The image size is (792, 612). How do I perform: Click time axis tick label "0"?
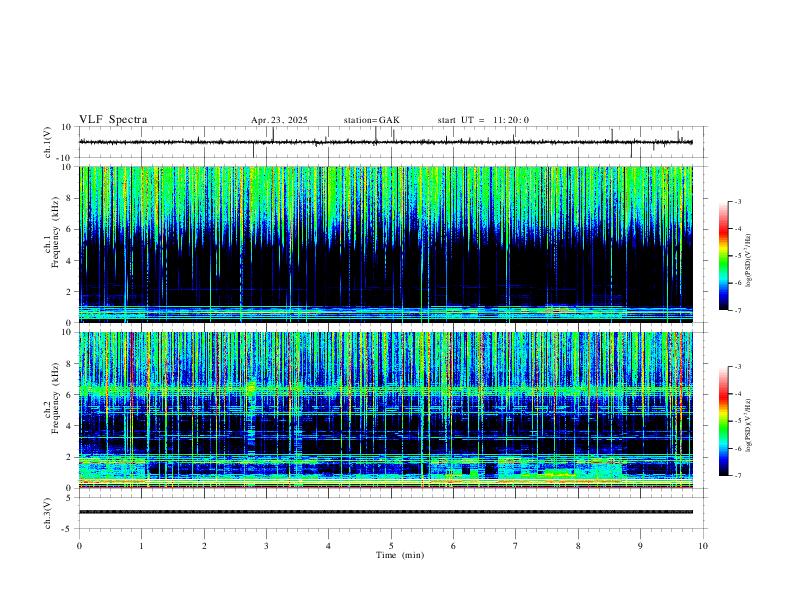(x=79, y=546)
